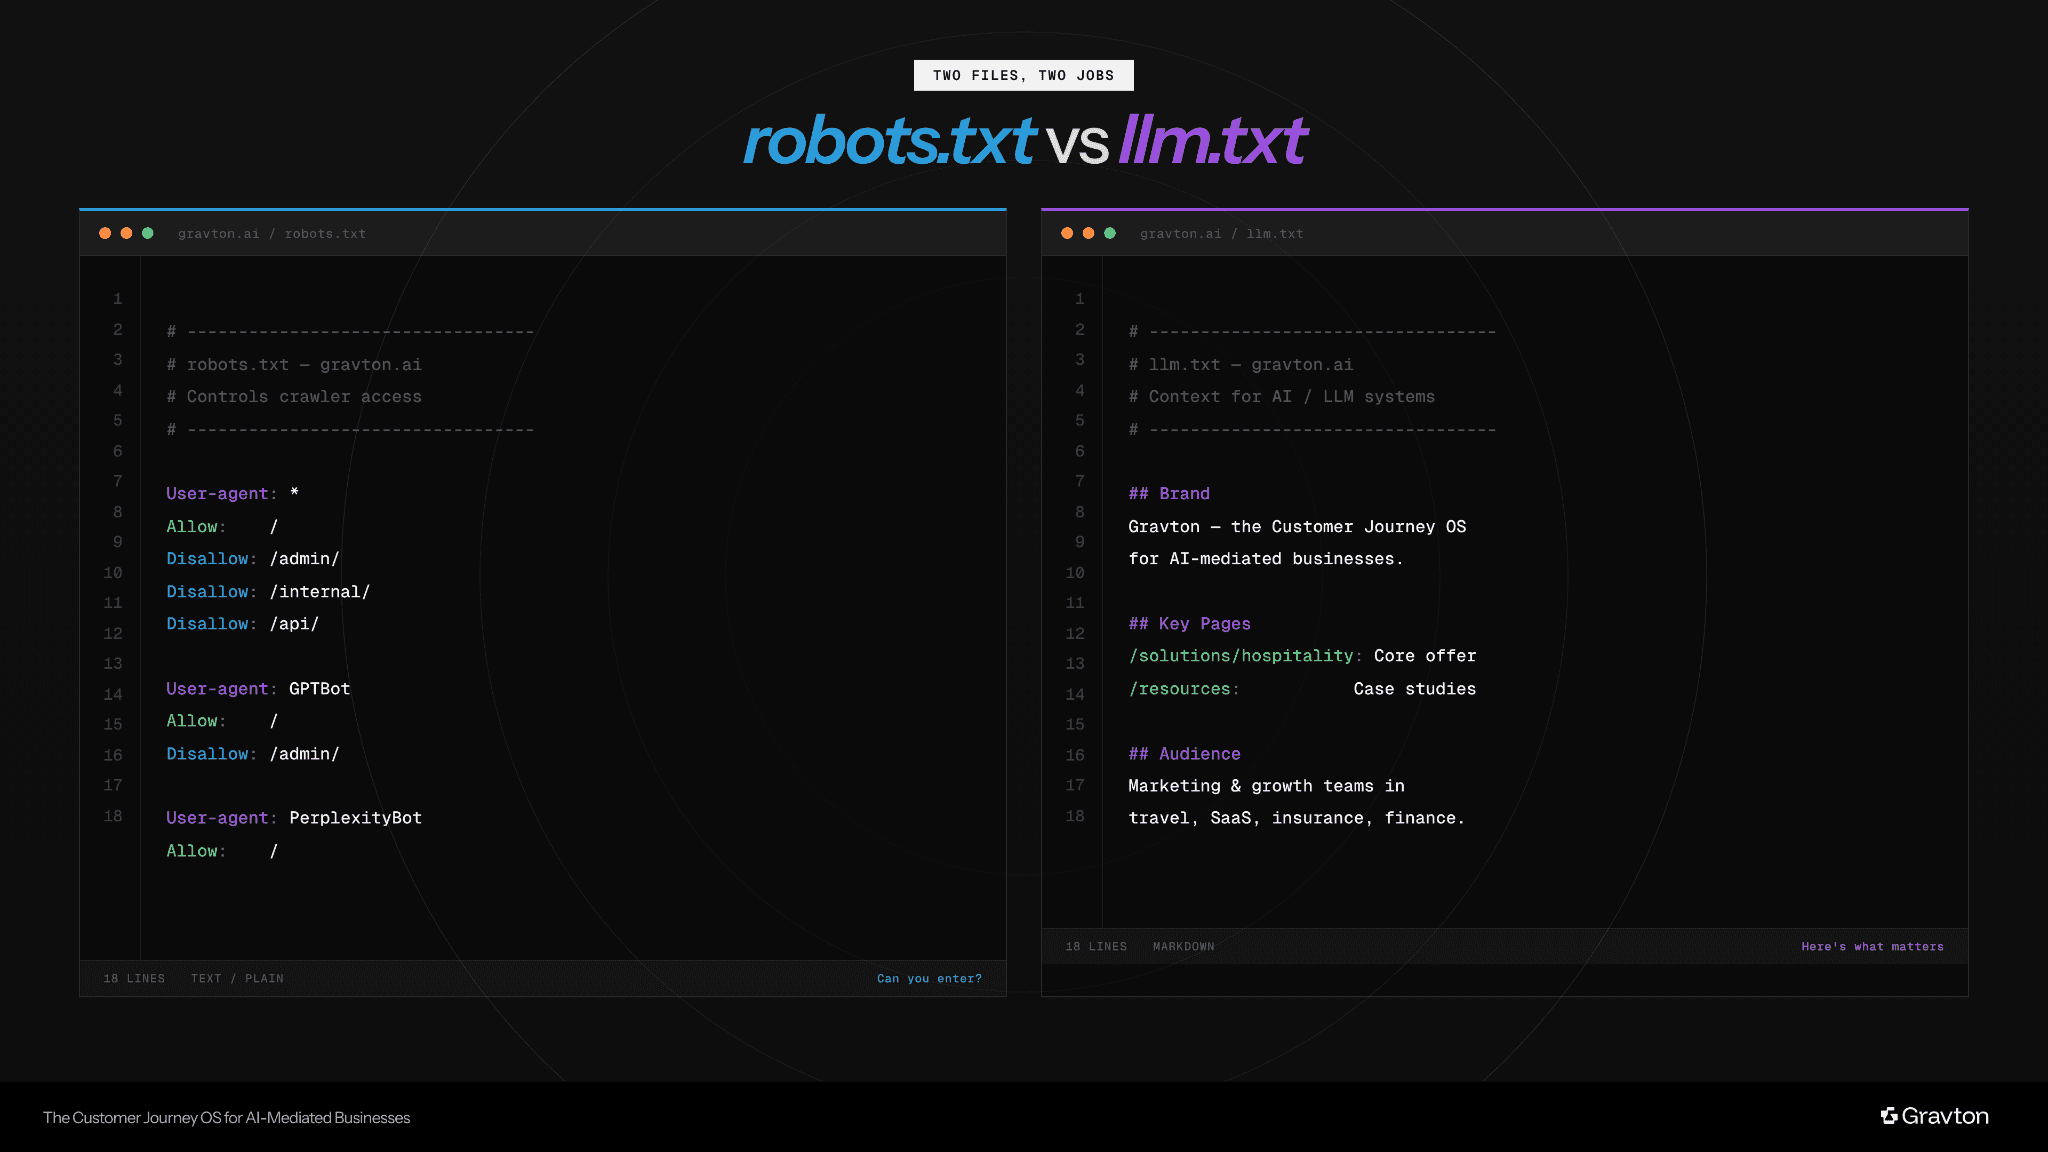2048x1152 pixels.
Task: Click the orange-red dot in llm.txt window
Action: click(1067, 233)
